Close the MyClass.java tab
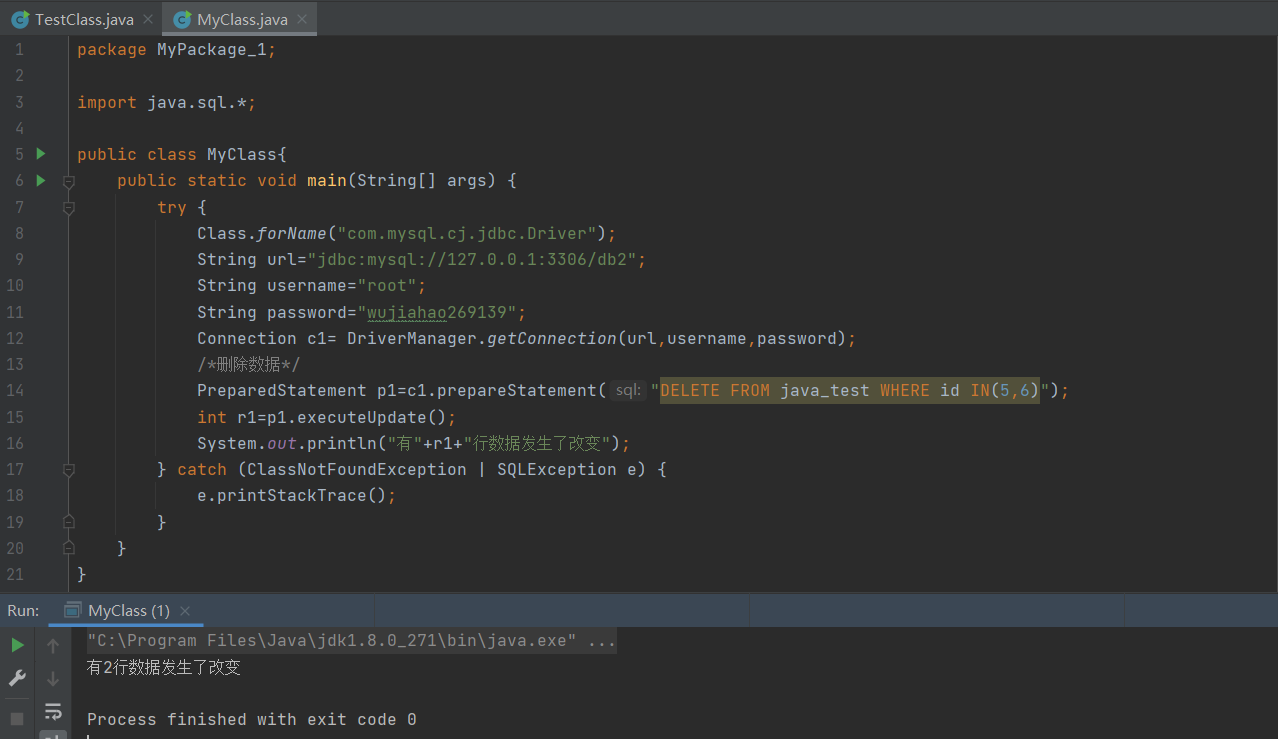The image size is (1278, 739). tap(303, 20)
